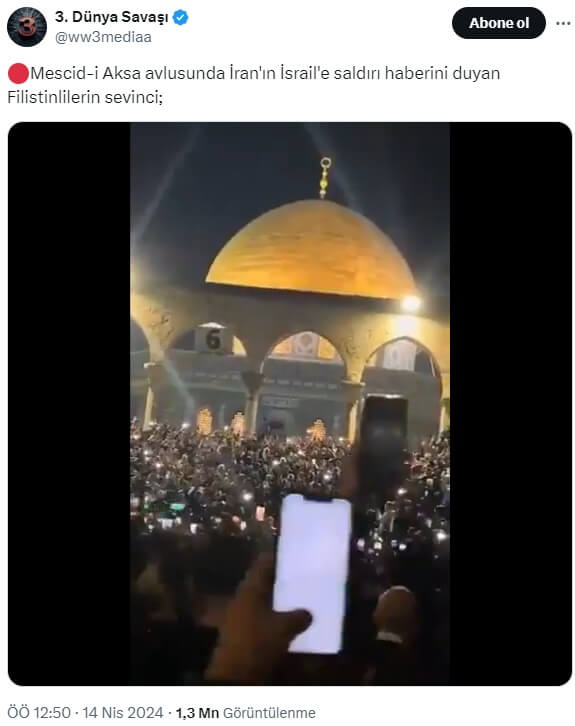575x726 pixels.
Task: Click the crescent finial atop the dome
Action: coord(325,177)
